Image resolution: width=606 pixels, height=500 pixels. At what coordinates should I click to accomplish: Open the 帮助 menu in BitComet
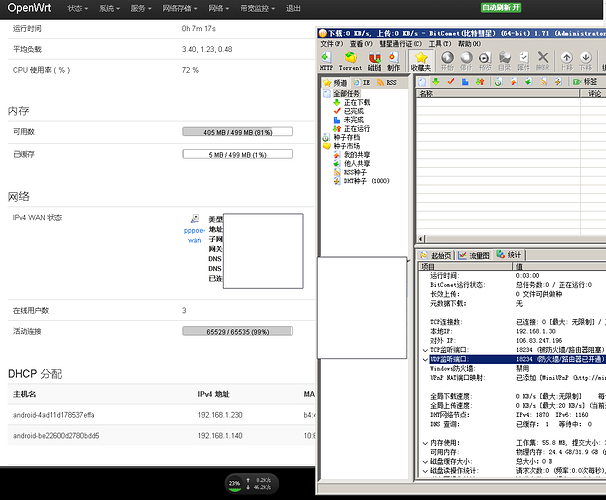[470, 44]
